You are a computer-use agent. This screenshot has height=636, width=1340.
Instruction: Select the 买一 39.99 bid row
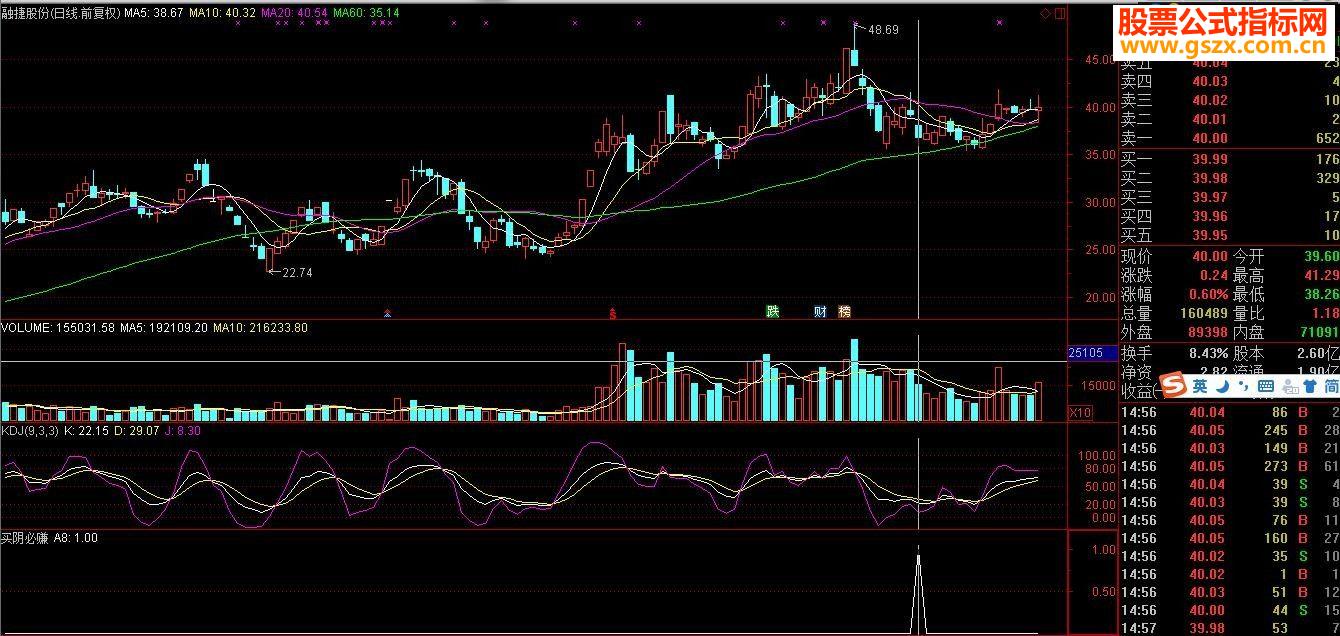(1230, 160)
